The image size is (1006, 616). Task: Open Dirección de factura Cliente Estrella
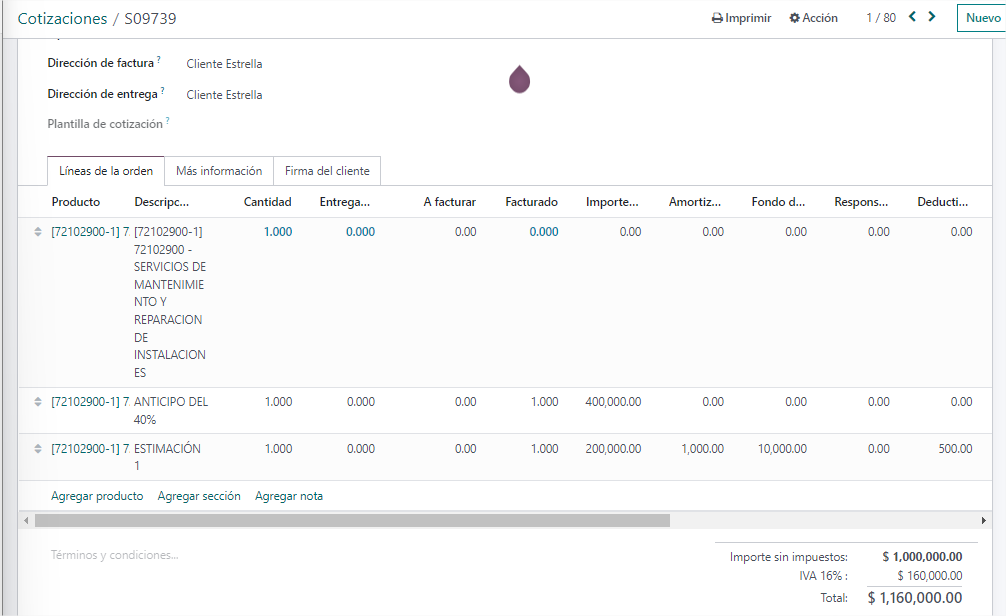pyautogui.click(x=224, y=64)
